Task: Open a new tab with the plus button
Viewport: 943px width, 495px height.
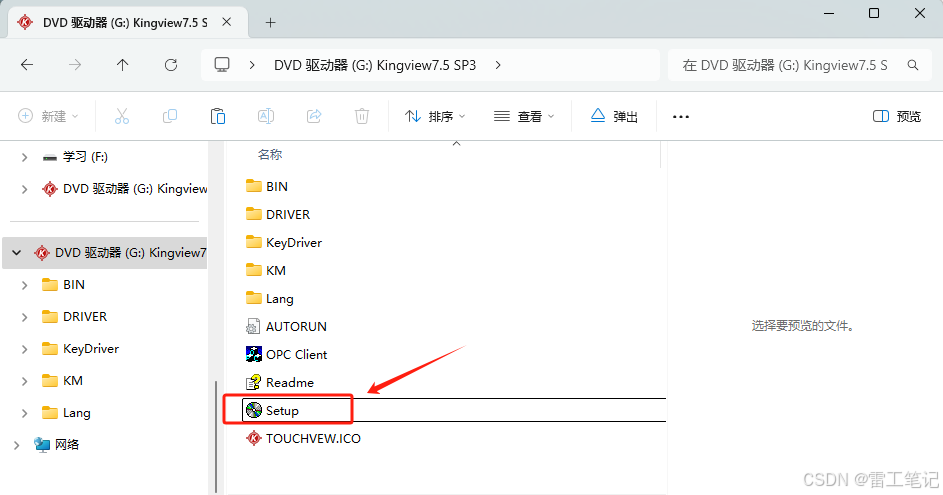Action: [271, 23]
